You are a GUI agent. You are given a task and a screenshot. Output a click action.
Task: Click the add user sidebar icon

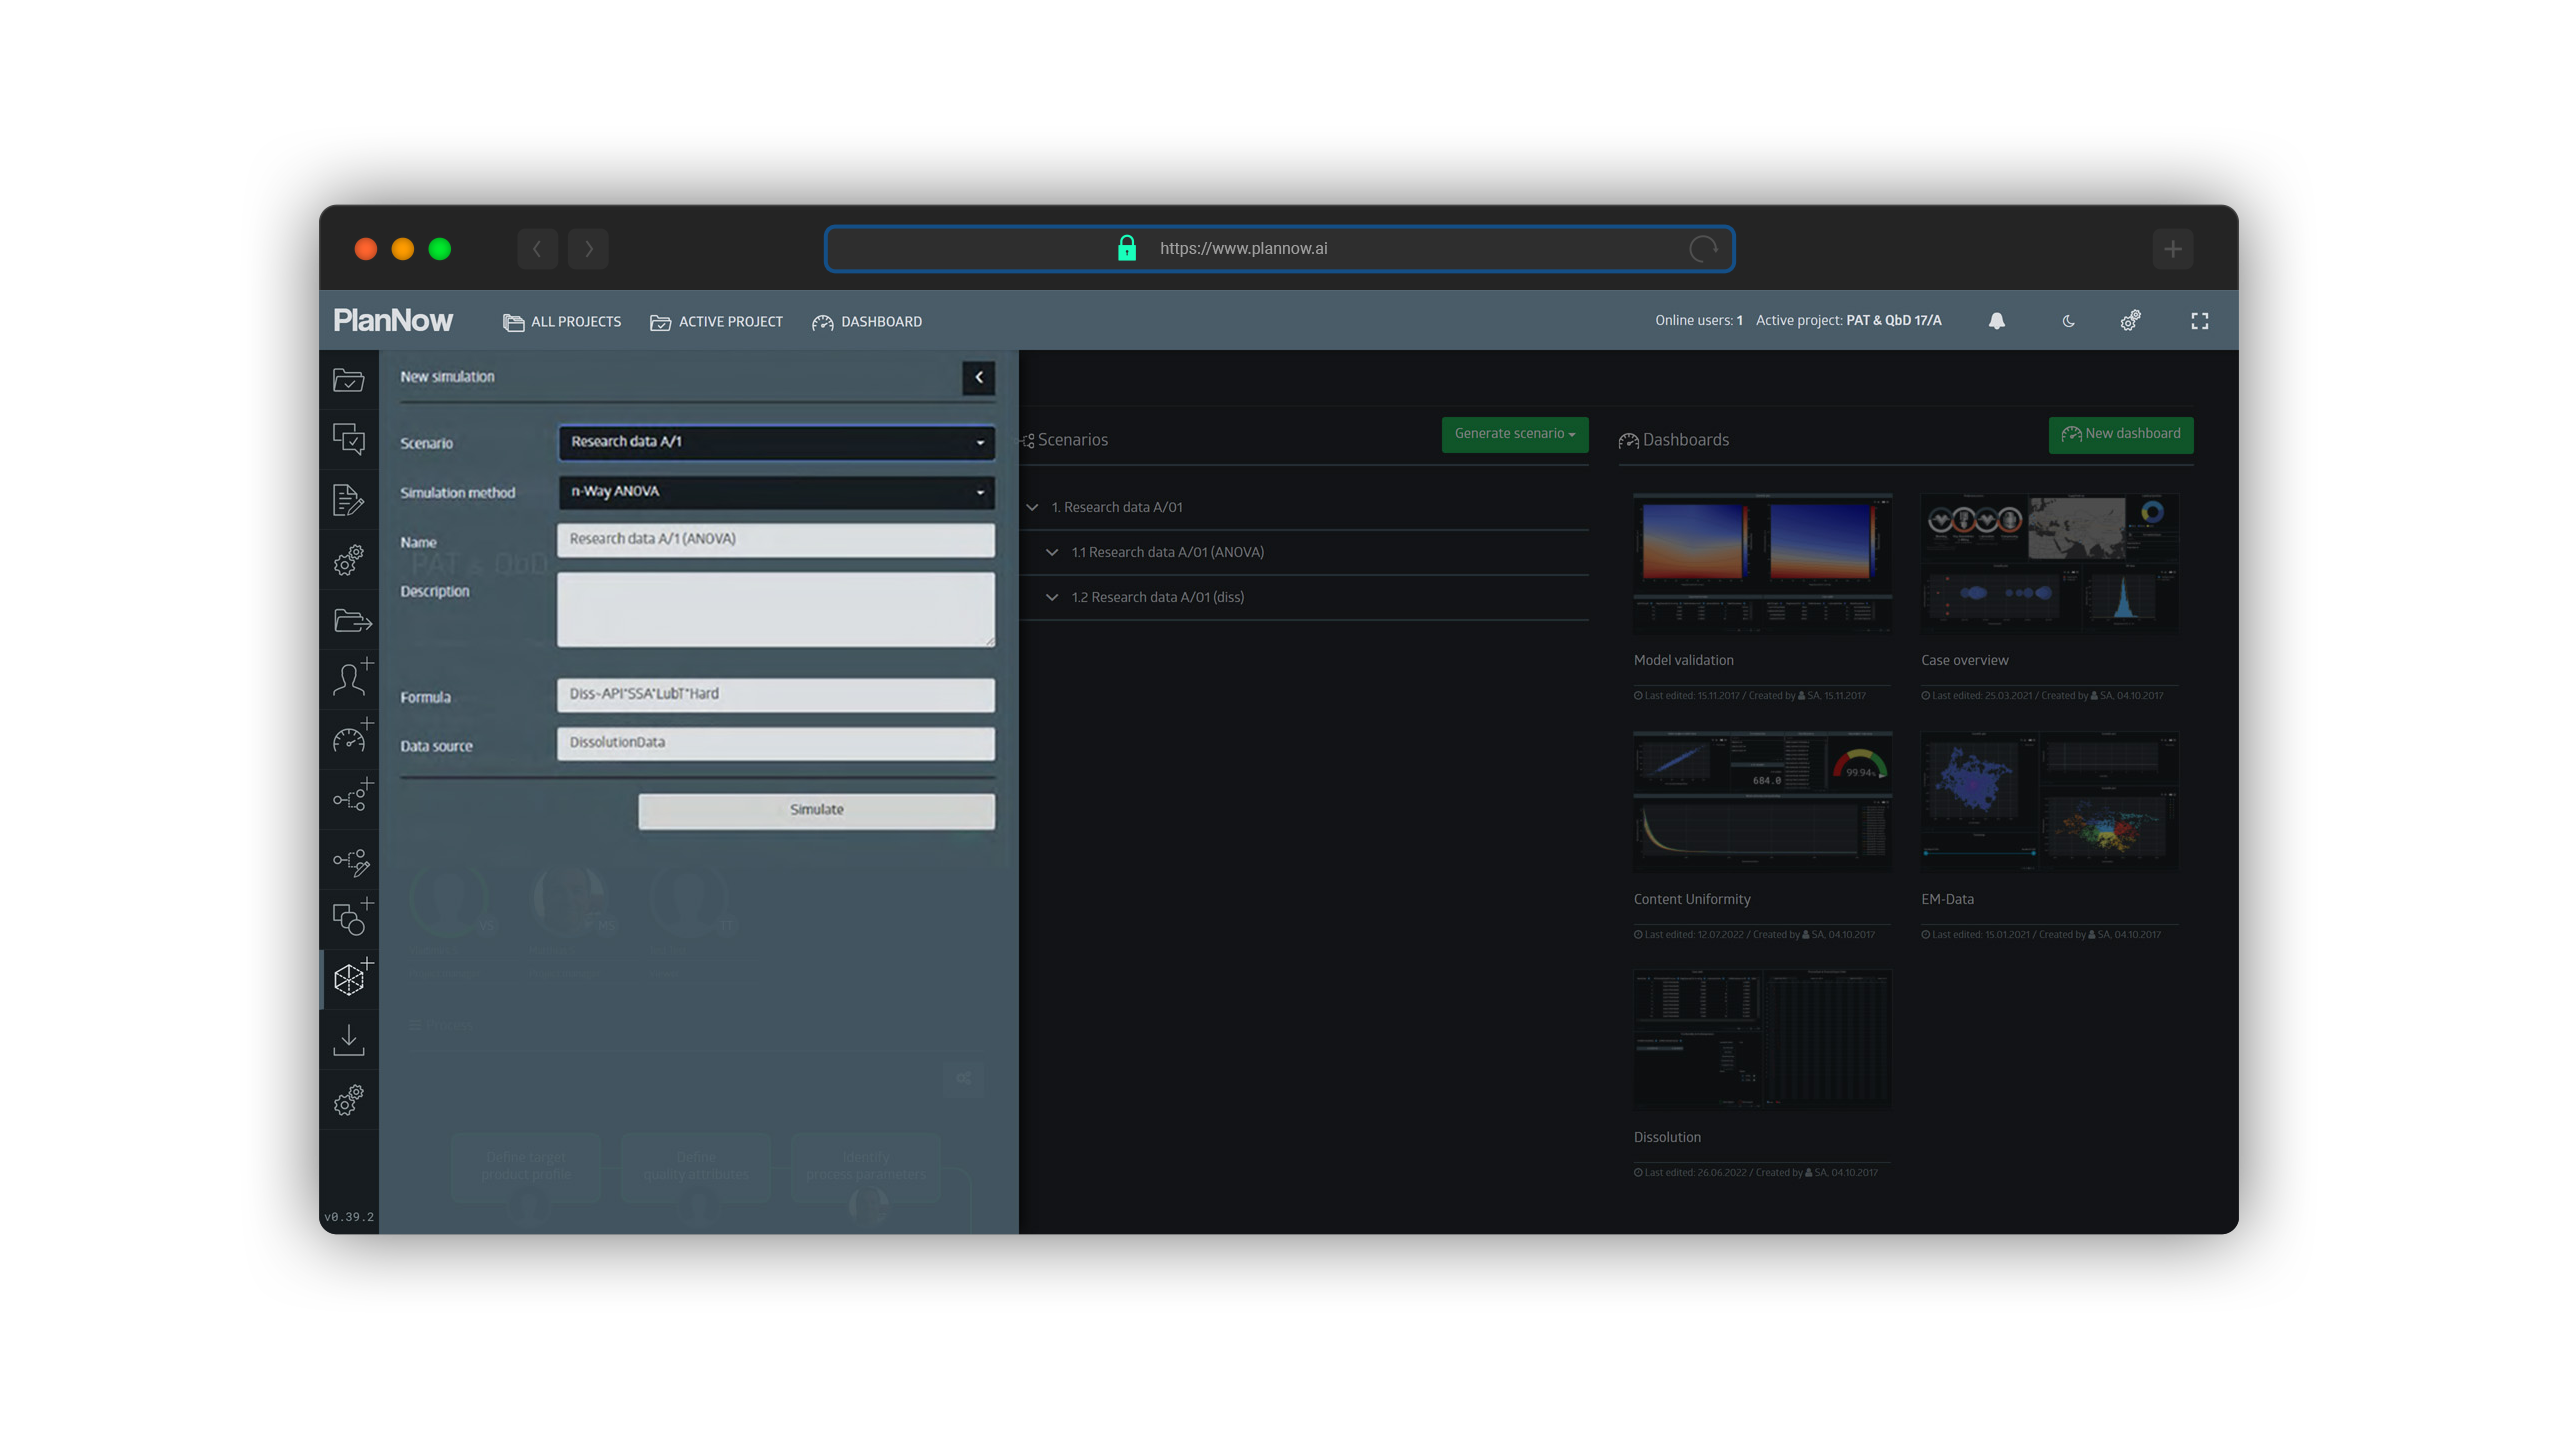click(x=352, y=678)
